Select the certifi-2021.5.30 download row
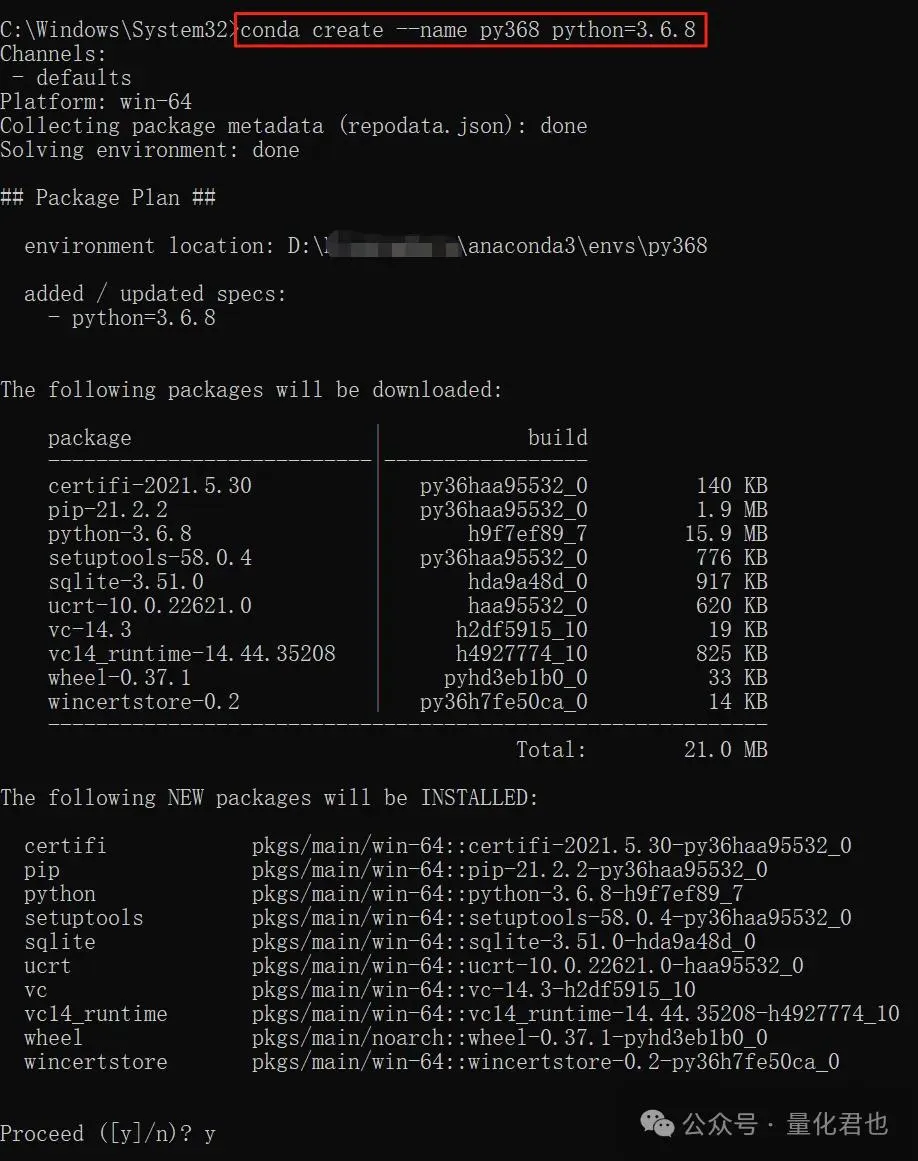Viewport: 918px width, 1161px height. (408, 485)
